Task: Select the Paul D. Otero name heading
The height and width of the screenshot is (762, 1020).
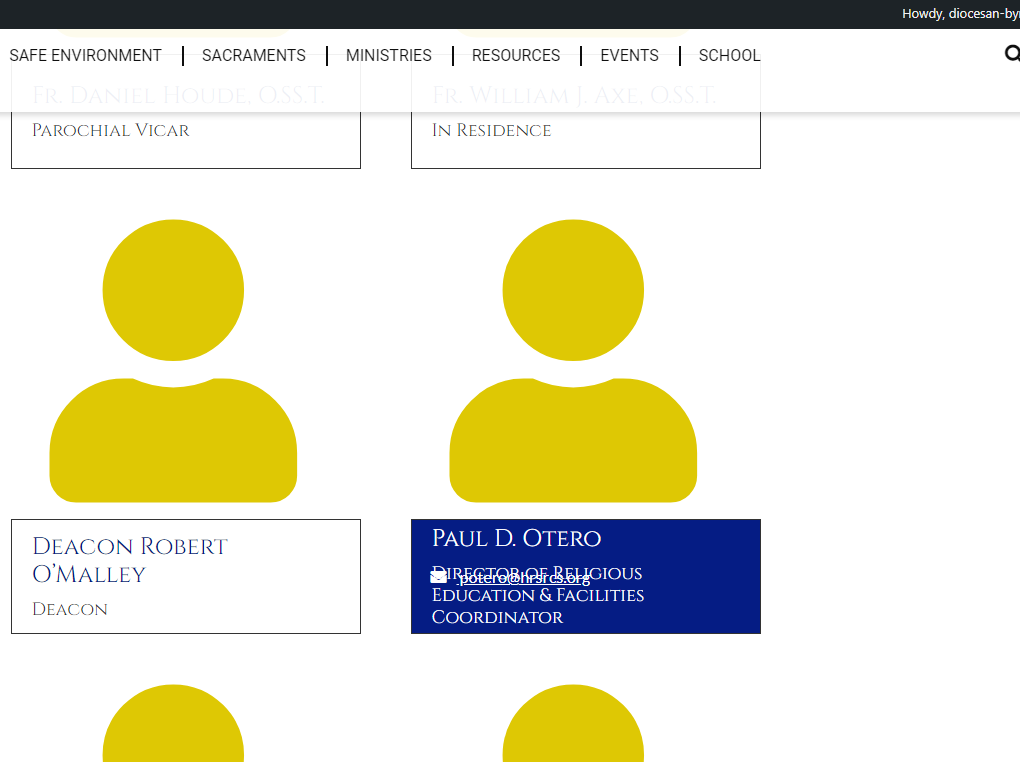Action: point(516,538)
